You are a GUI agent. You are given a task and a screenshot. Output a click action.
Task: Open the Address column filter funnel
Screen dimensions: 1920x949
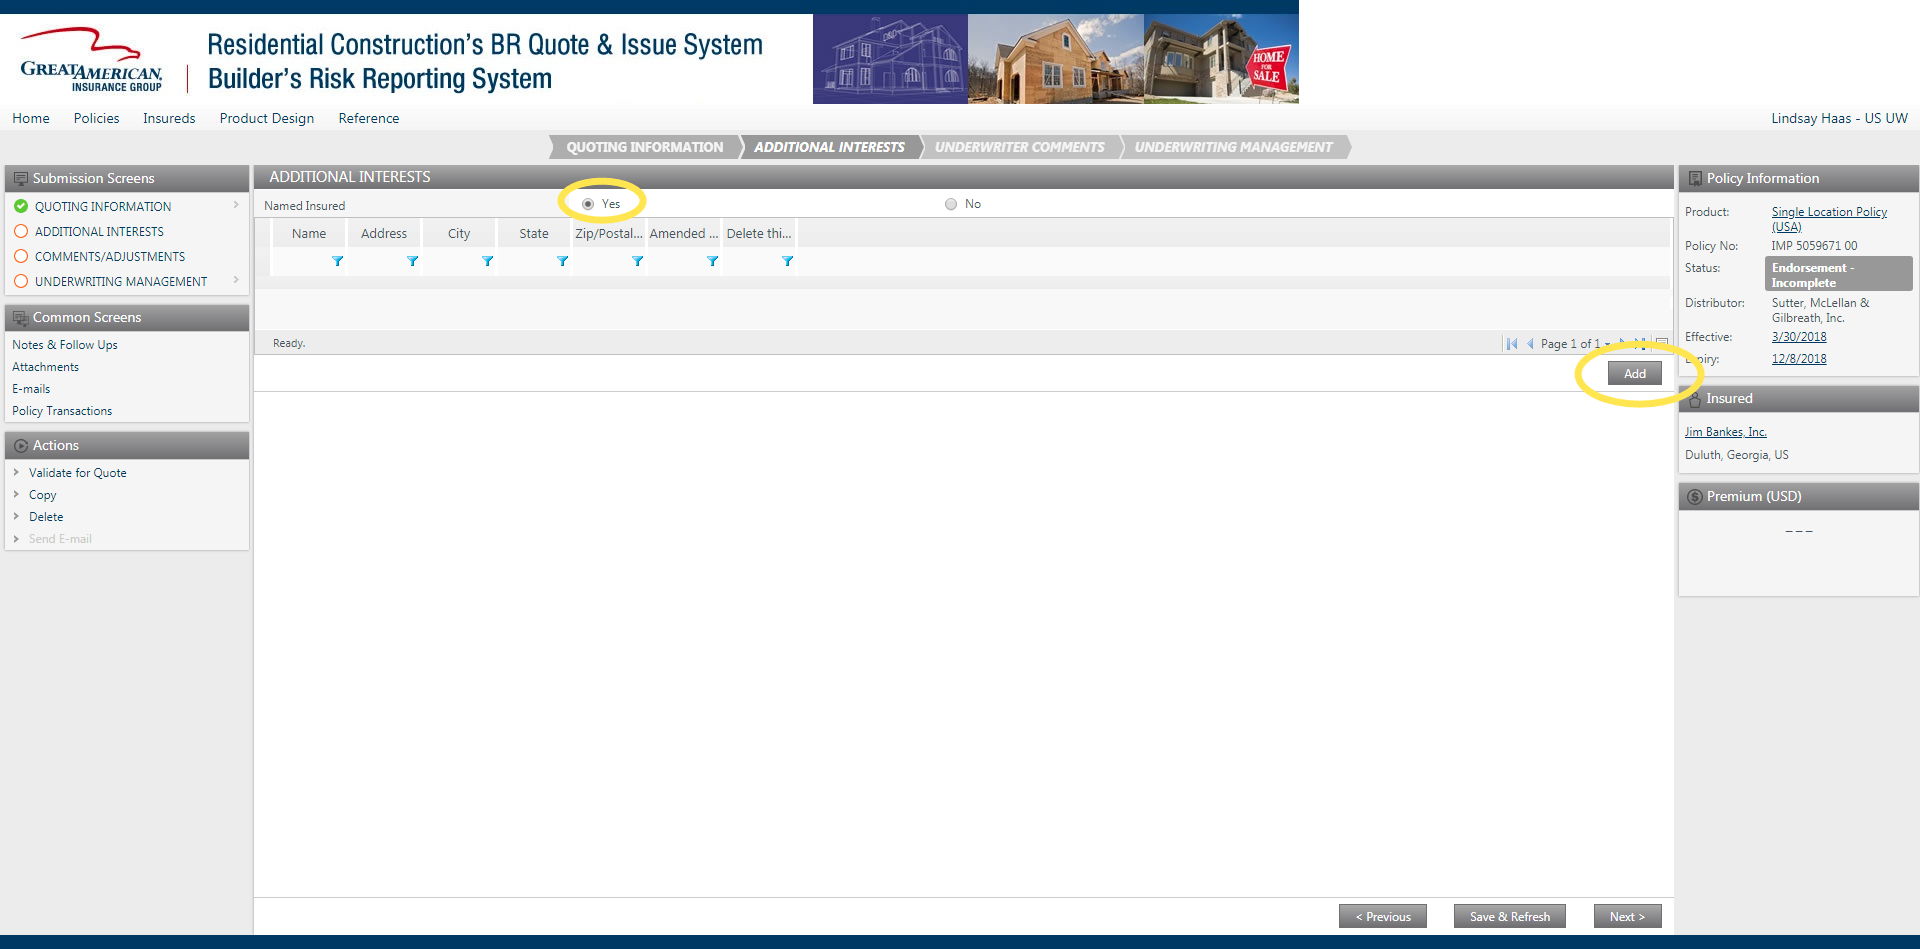pos(412,261)
